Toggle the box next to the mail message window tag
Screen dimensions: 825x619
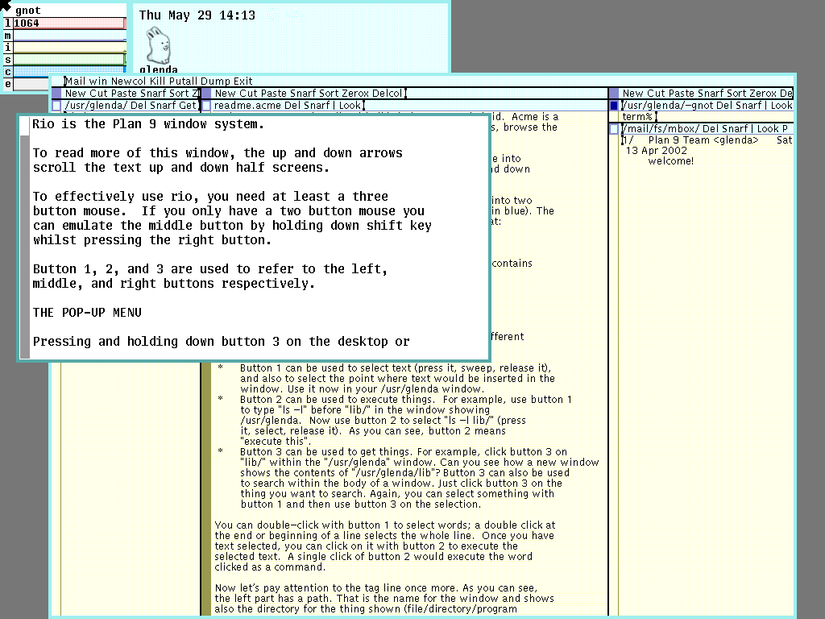point(612,128)
